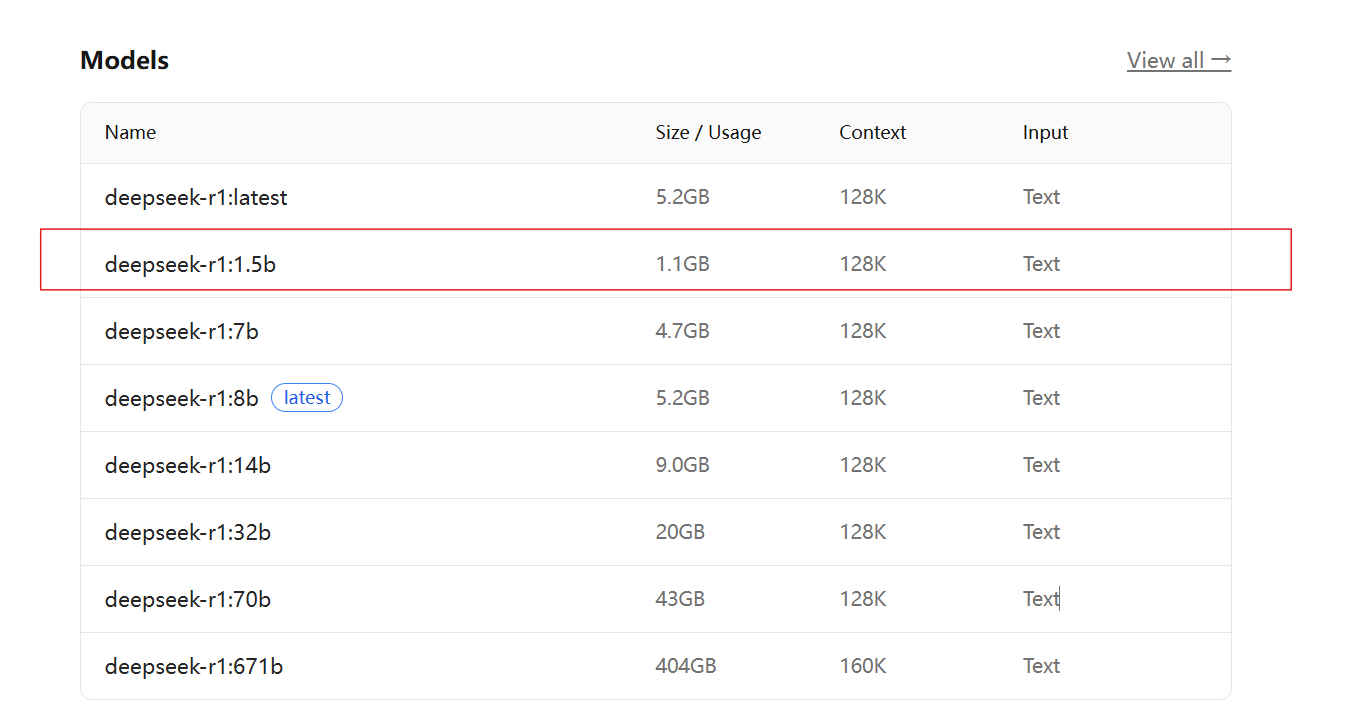
Task: Open the deepseek-r1:70b model
Action: (x=188, y=600)
